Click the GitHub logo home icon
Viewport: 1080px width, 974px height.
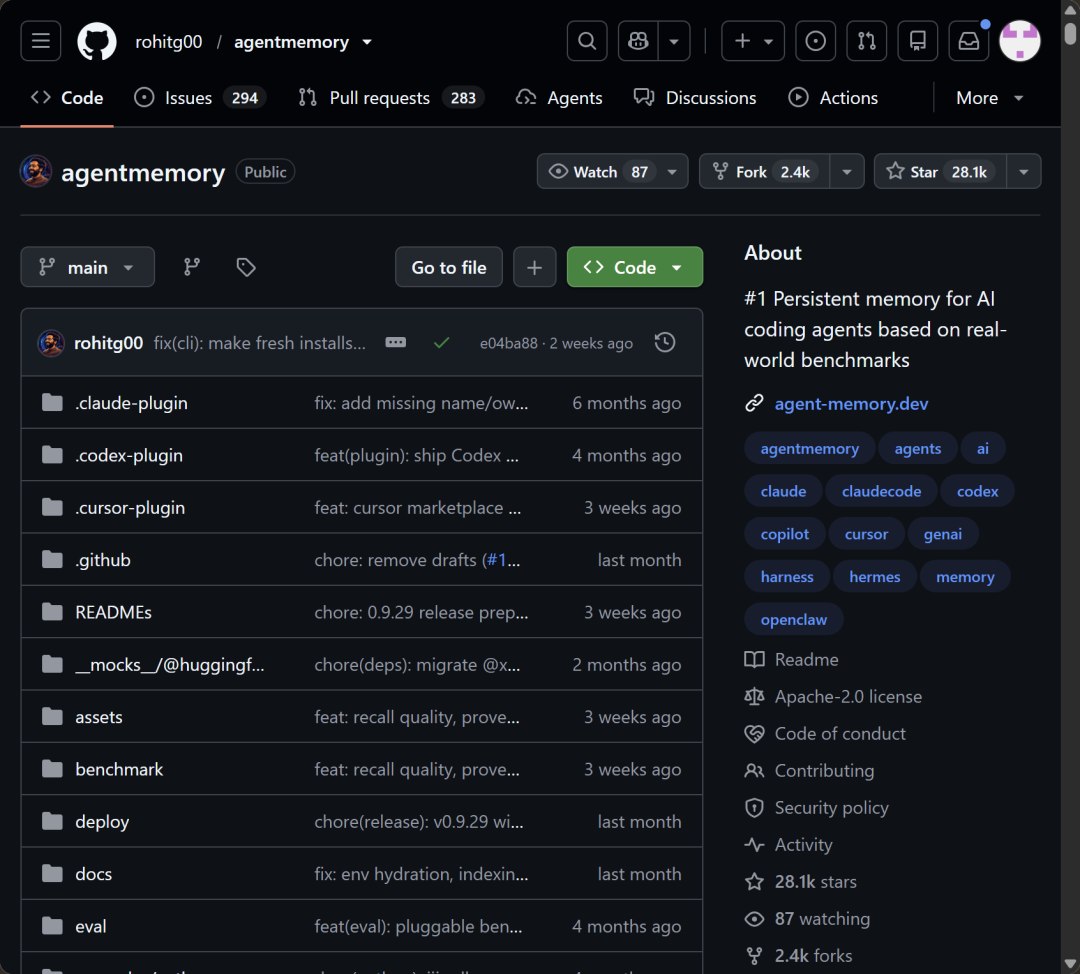(96, 41)
